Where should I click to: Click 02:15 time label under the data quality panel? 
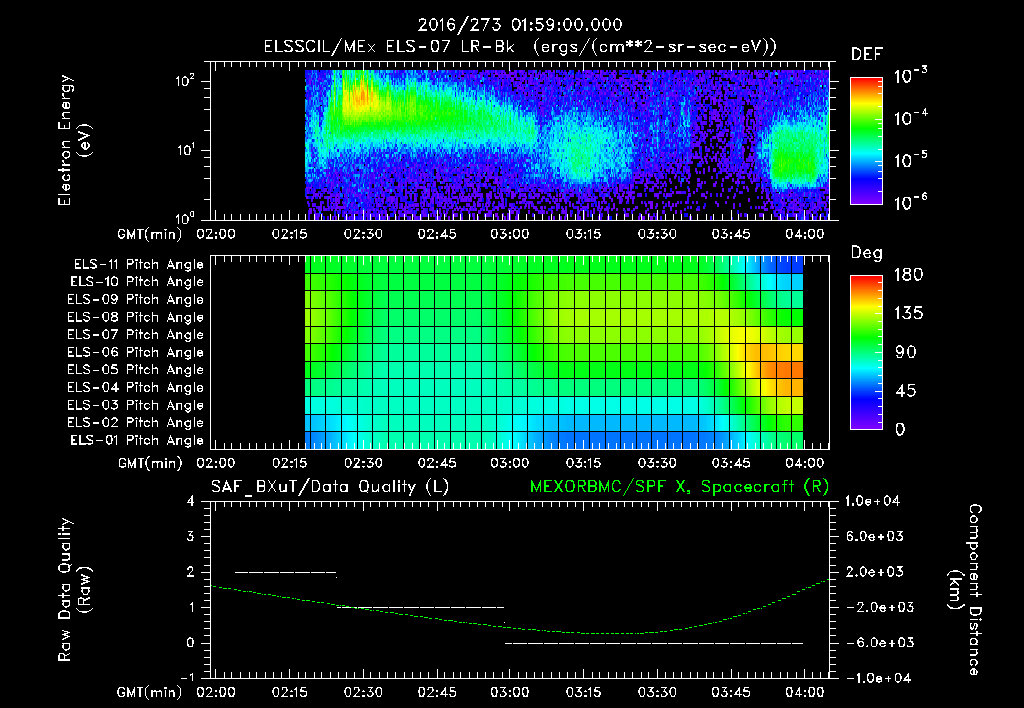[289, 692]
